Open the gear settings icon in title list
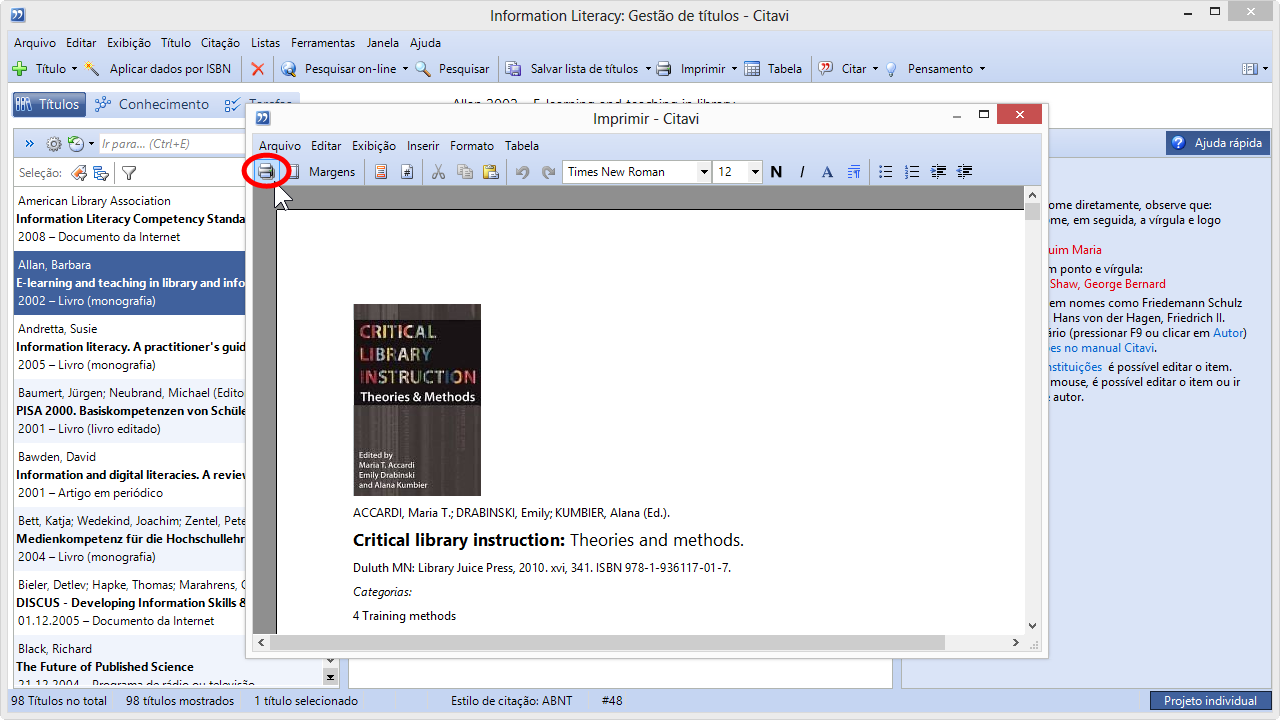 (x=54, y=144)
